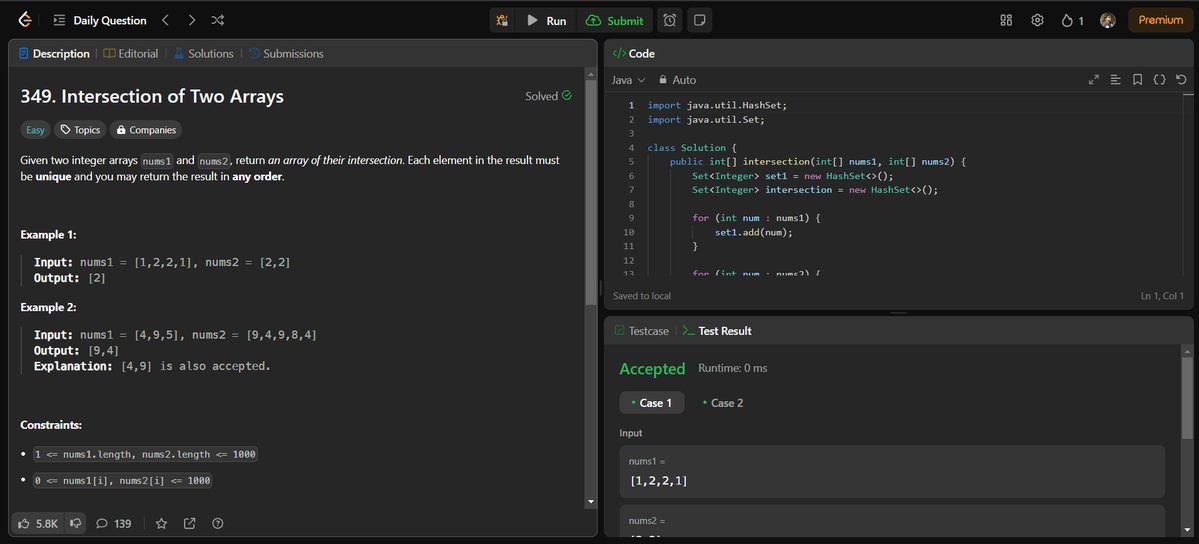Click the Runtime: 0 ms text

[x=733, y=369]
